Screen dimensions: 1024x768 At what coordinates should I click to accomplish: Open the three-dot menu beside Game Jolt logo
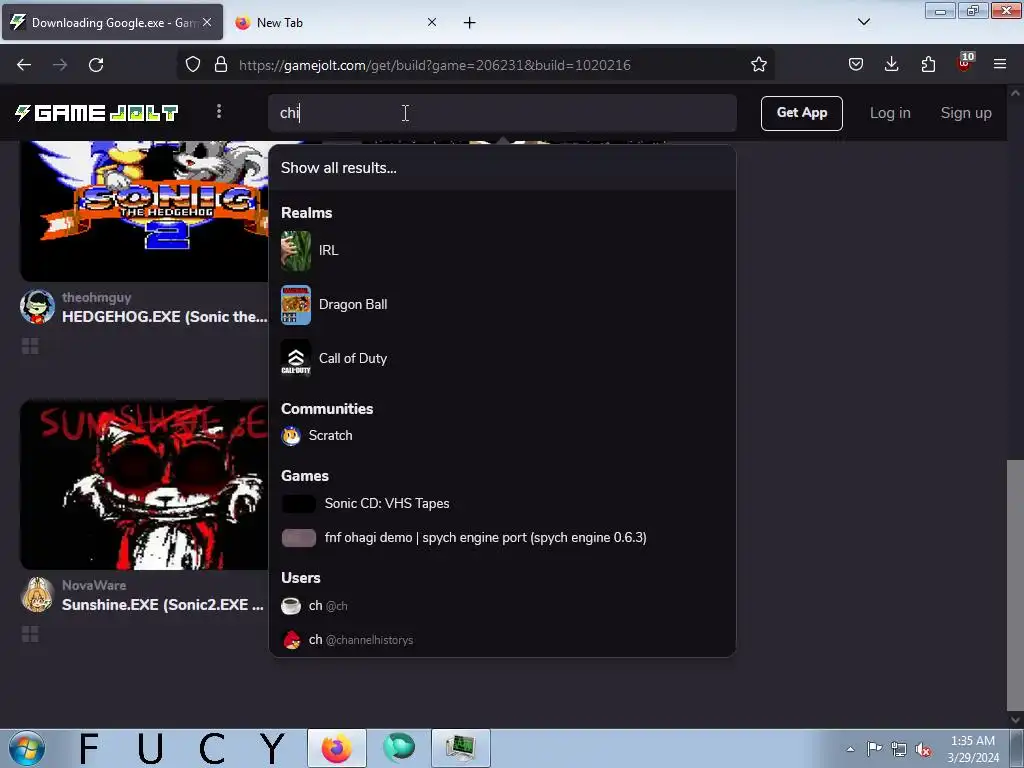(x=219, y=112)
